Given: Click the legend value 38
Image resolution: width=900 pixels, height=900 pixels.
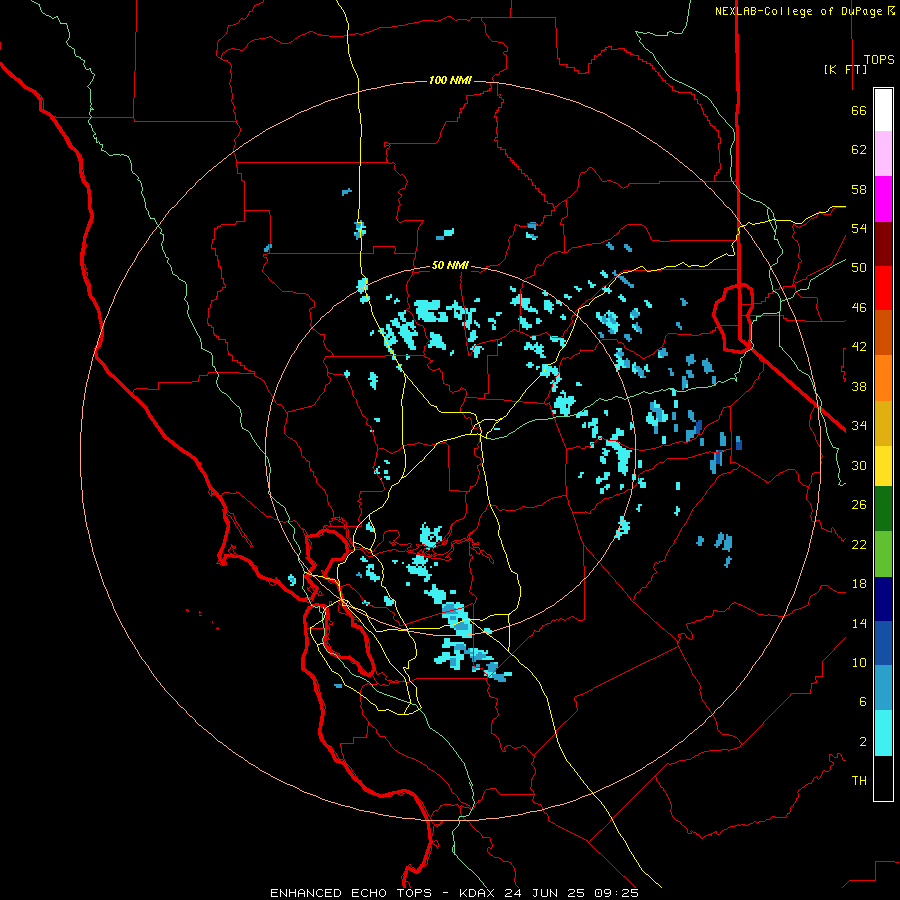Looking at the screenshot, I should pos(859,386).
